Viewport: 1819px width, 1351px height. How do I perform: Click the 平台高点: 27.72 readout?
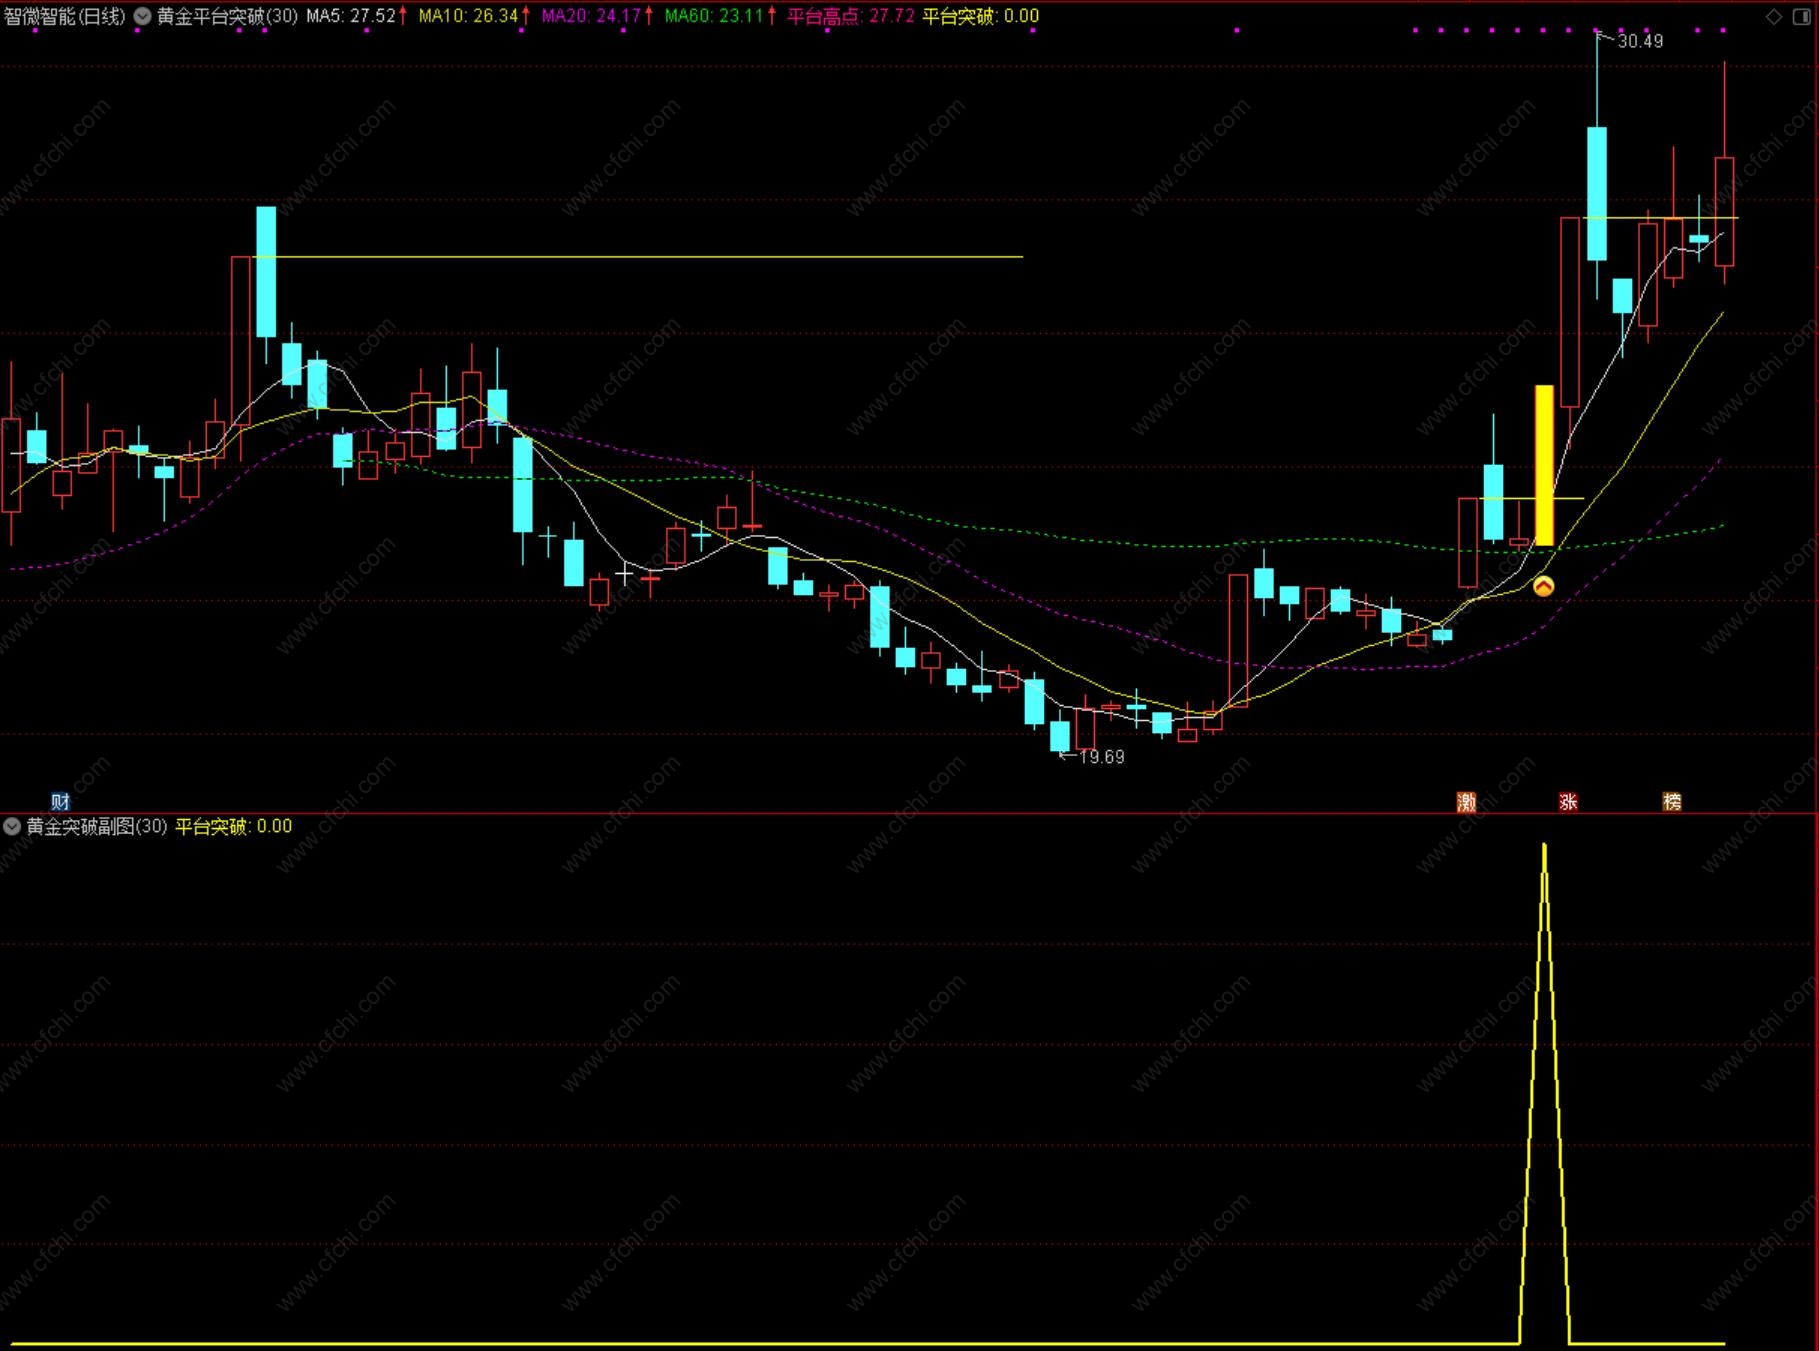(x=851, y=16)
